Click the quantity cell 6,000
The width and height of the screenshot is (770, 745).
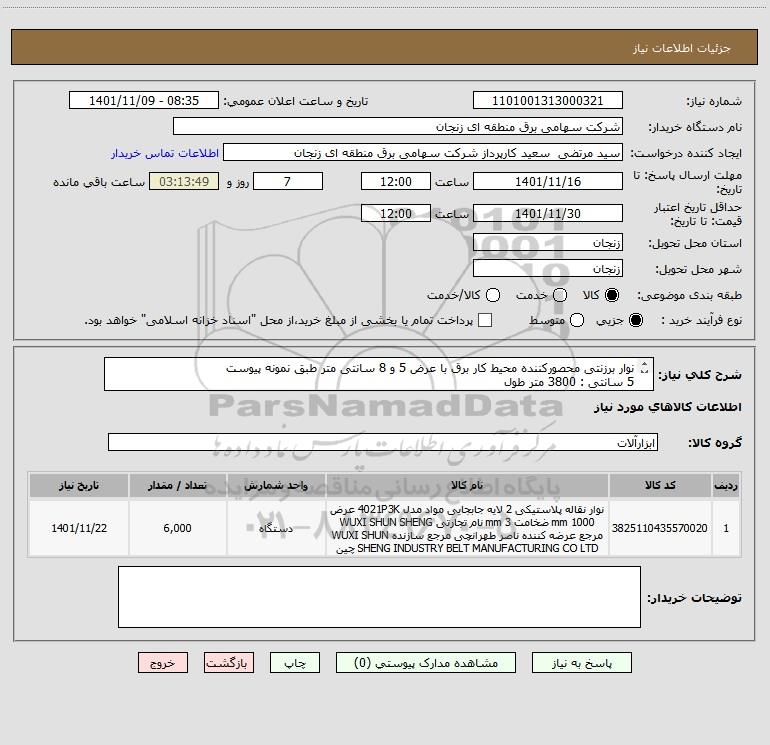(x=177, y=528)
